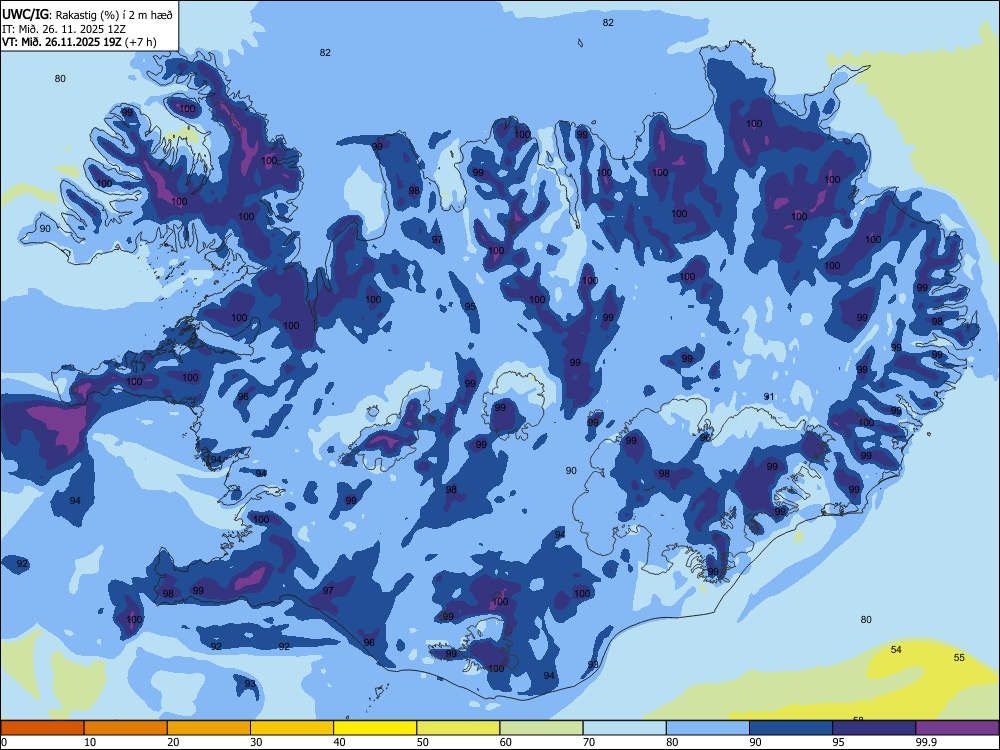Pick the light orange 20–30 legend swatch
Image resolution: width=1000 pixels, height=750 pixels.
click(209, 728)
